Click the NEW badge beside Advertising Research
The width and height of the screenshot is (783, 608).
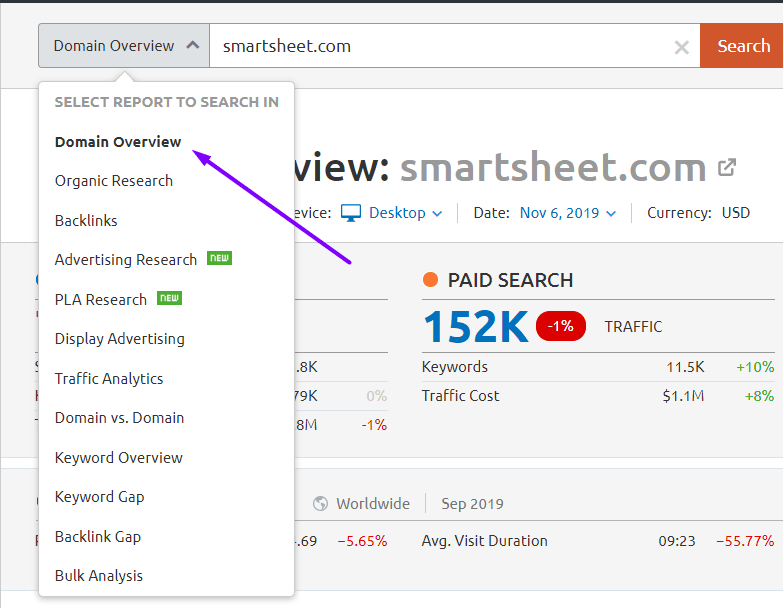point(219,258)
